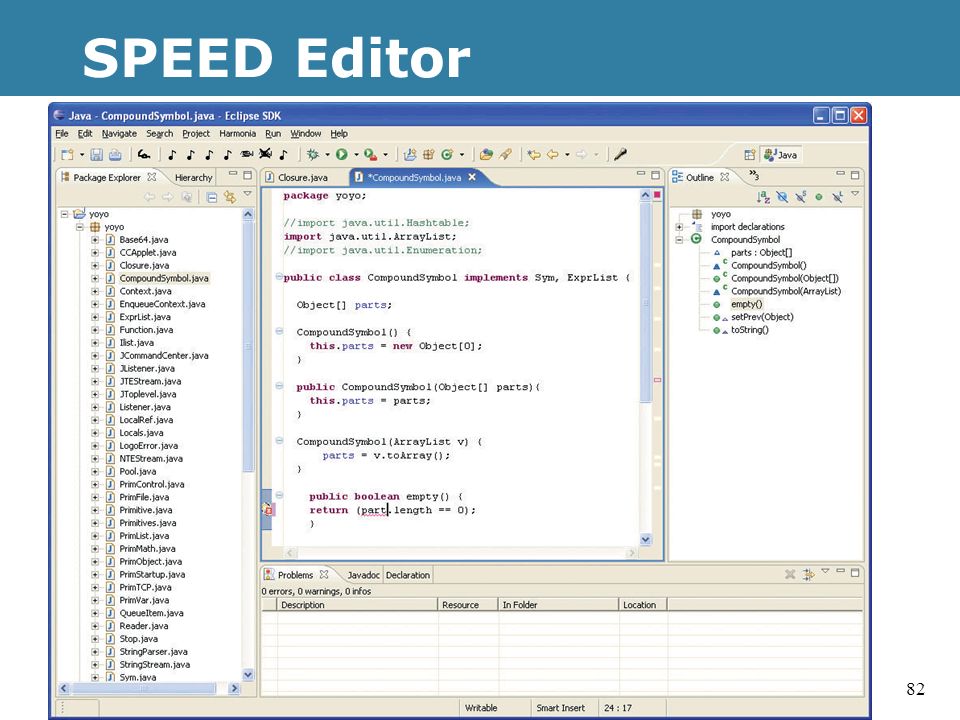Click the New file wizard icon
This screenshot has height=720, width=960.
point(67,155)
